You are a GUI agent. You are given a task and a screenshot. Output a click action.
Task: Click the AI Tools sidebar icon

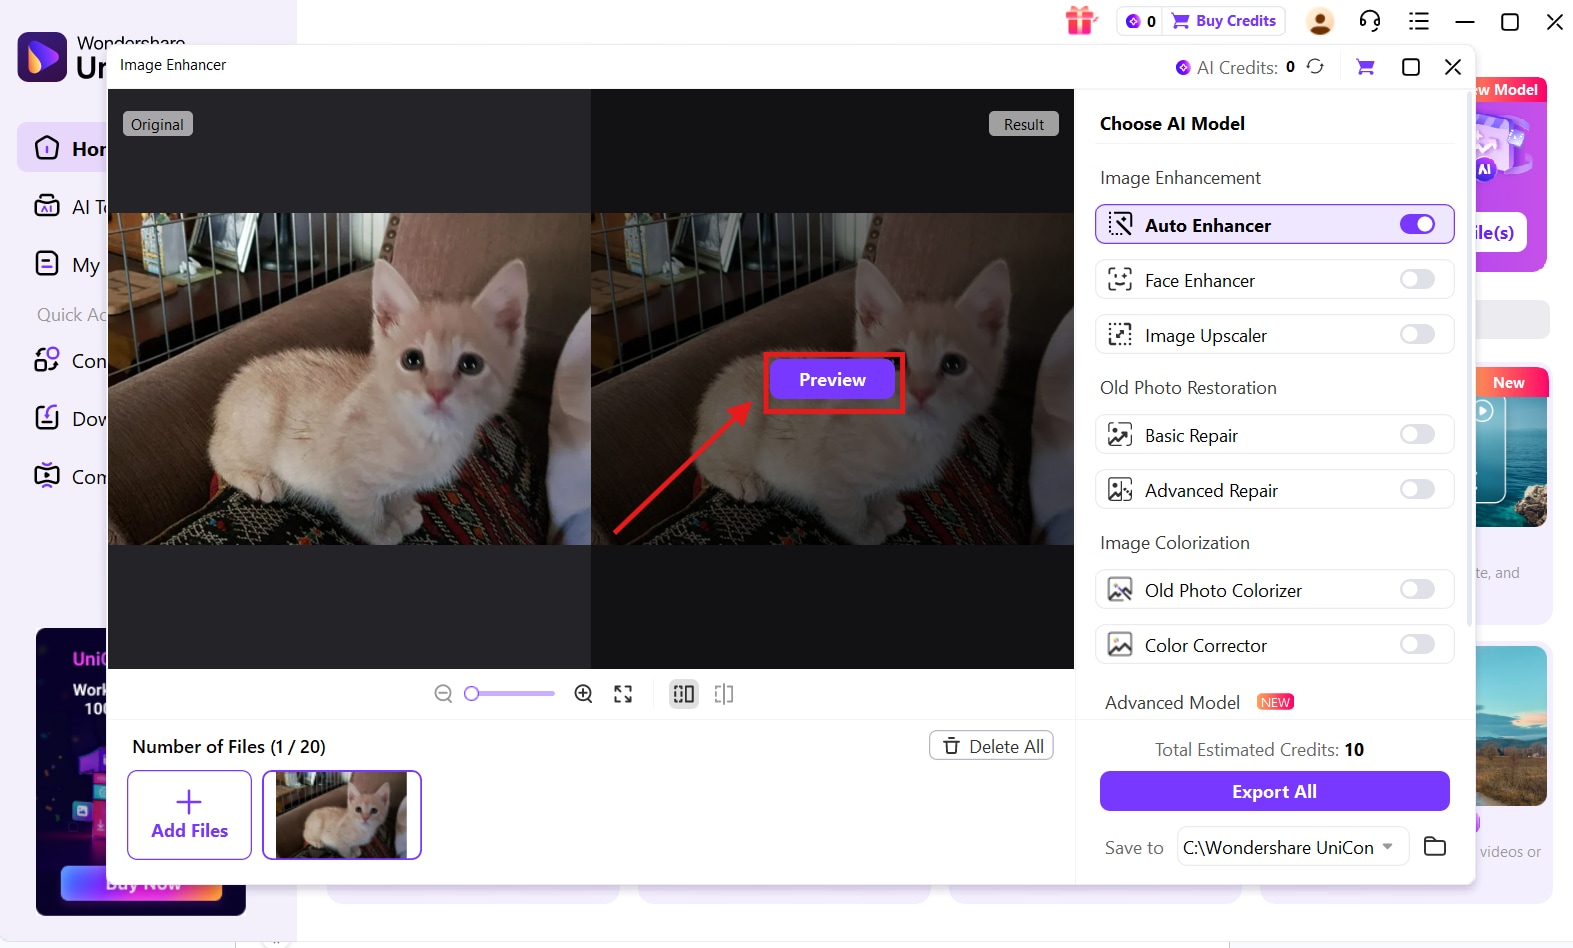click(47, 206)
